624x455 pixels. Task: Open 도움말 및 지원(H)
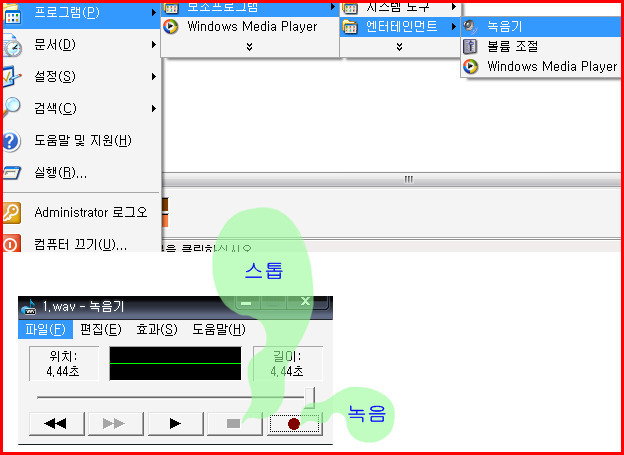tap(81, 141)
